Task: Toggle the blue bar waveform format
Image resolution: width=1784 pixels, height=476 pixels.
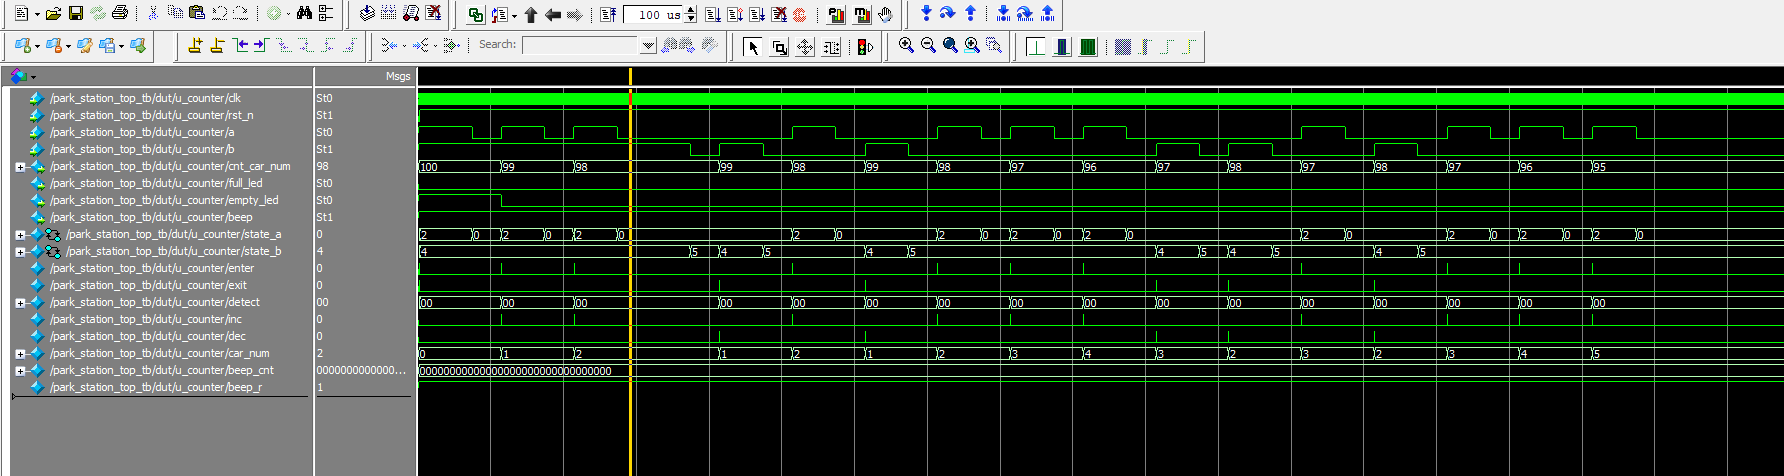Action: click(1062, 47)
